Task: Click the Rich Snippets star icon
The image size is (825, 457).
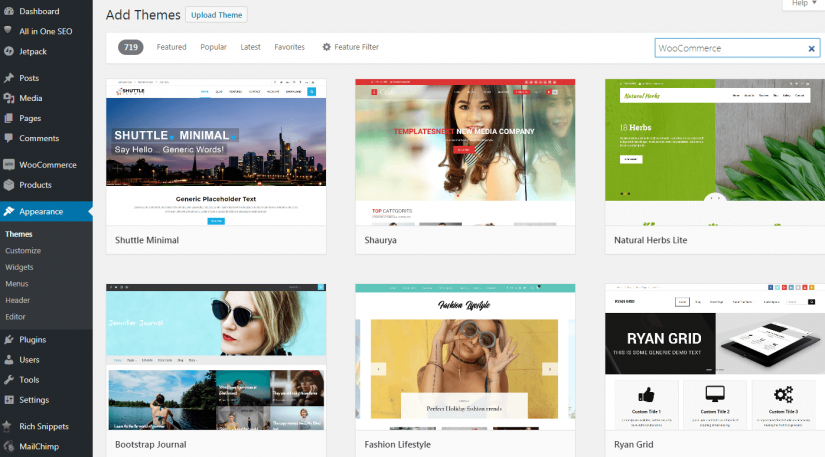Action: tap(7, 426)
